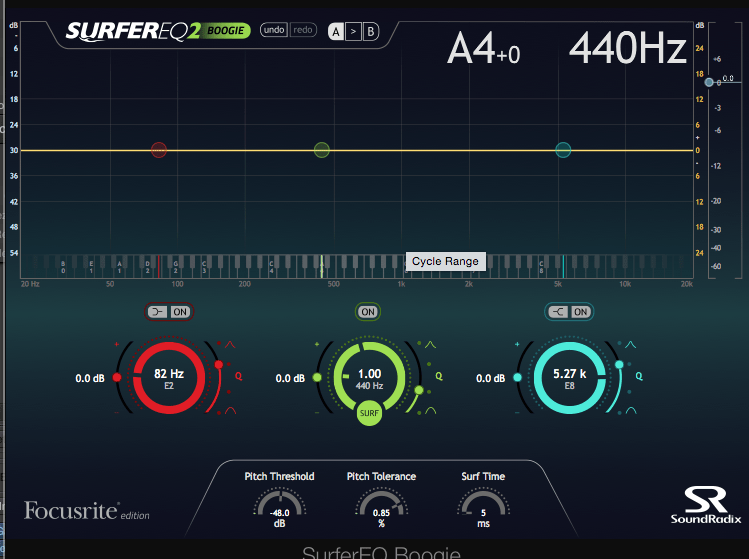Click the SoundRadix logo
This screenshot has height=559, width=749.
point(706,505)
